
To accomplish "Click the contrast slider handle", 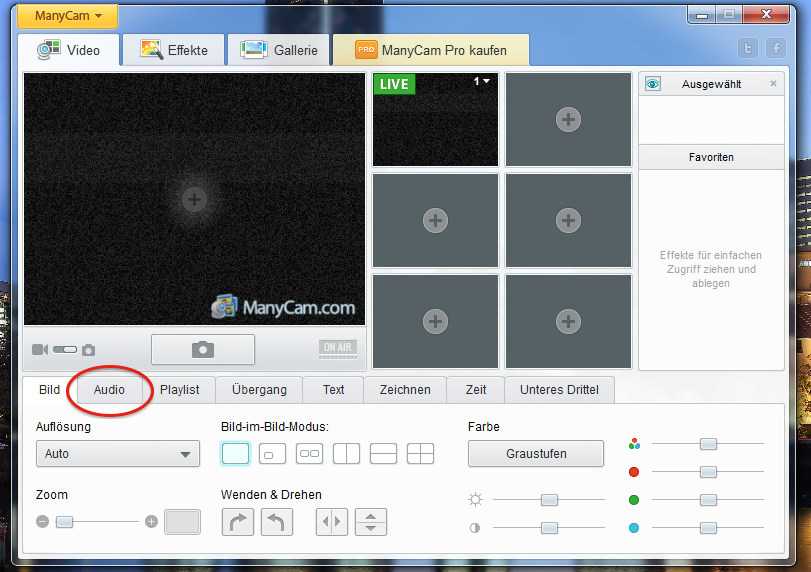I will pyautogui.click(x=549, y=528).
